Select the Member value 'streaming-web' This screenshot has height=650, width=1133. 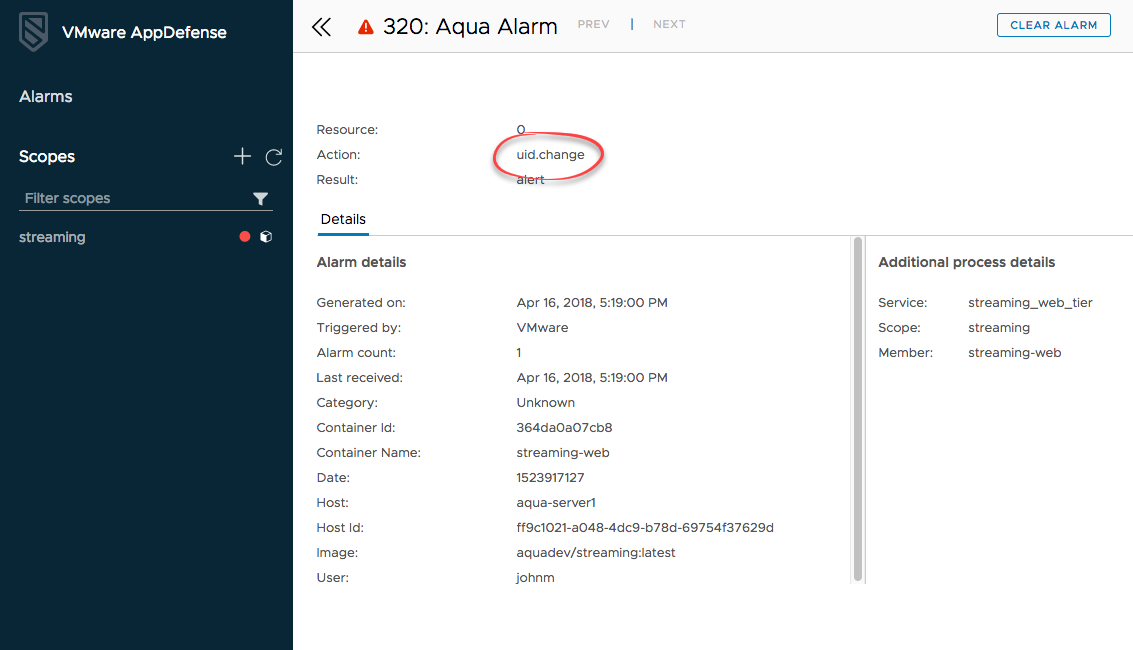tap(1014, 353)
